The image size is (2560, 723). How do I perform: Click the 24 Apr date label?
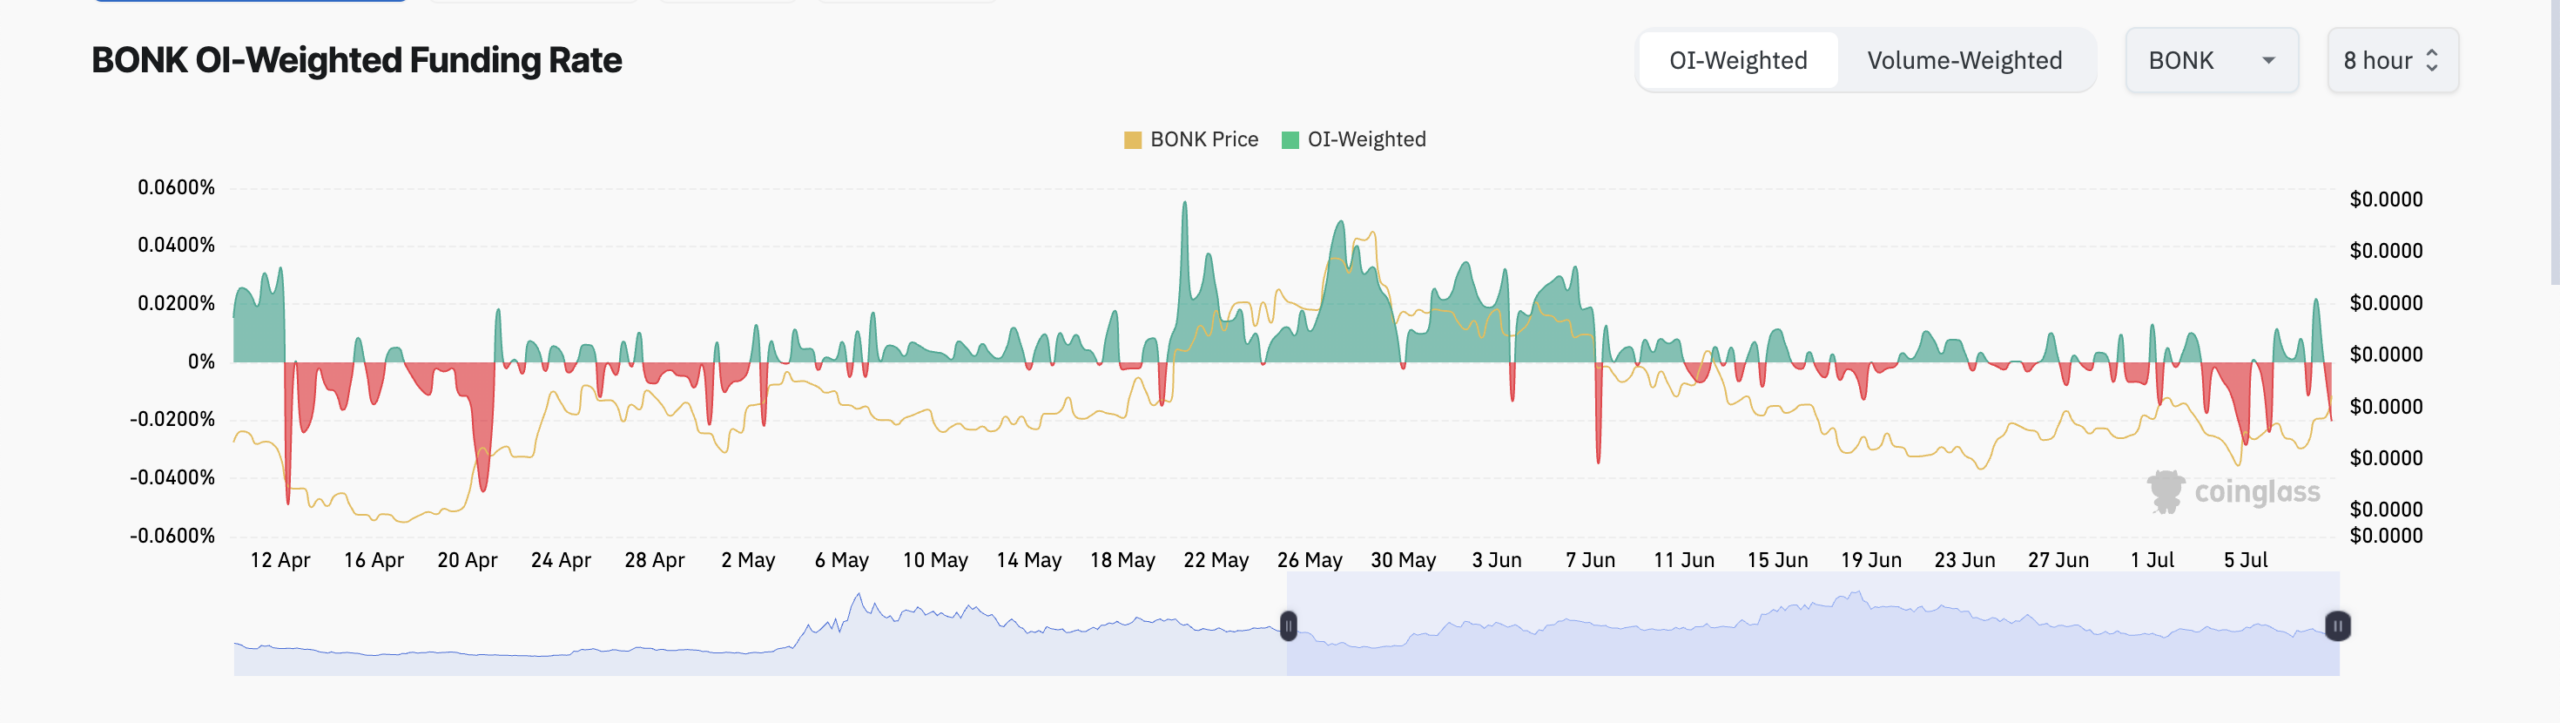pos(561,560)
